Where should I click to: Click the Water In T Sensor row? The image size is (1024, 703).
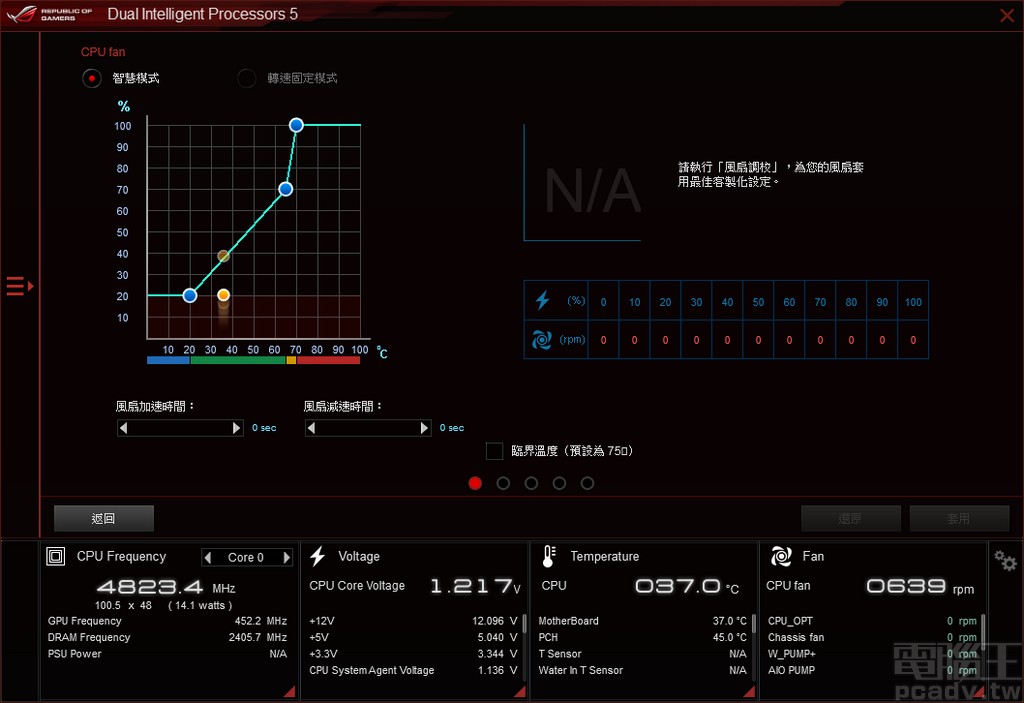[643, 670]
